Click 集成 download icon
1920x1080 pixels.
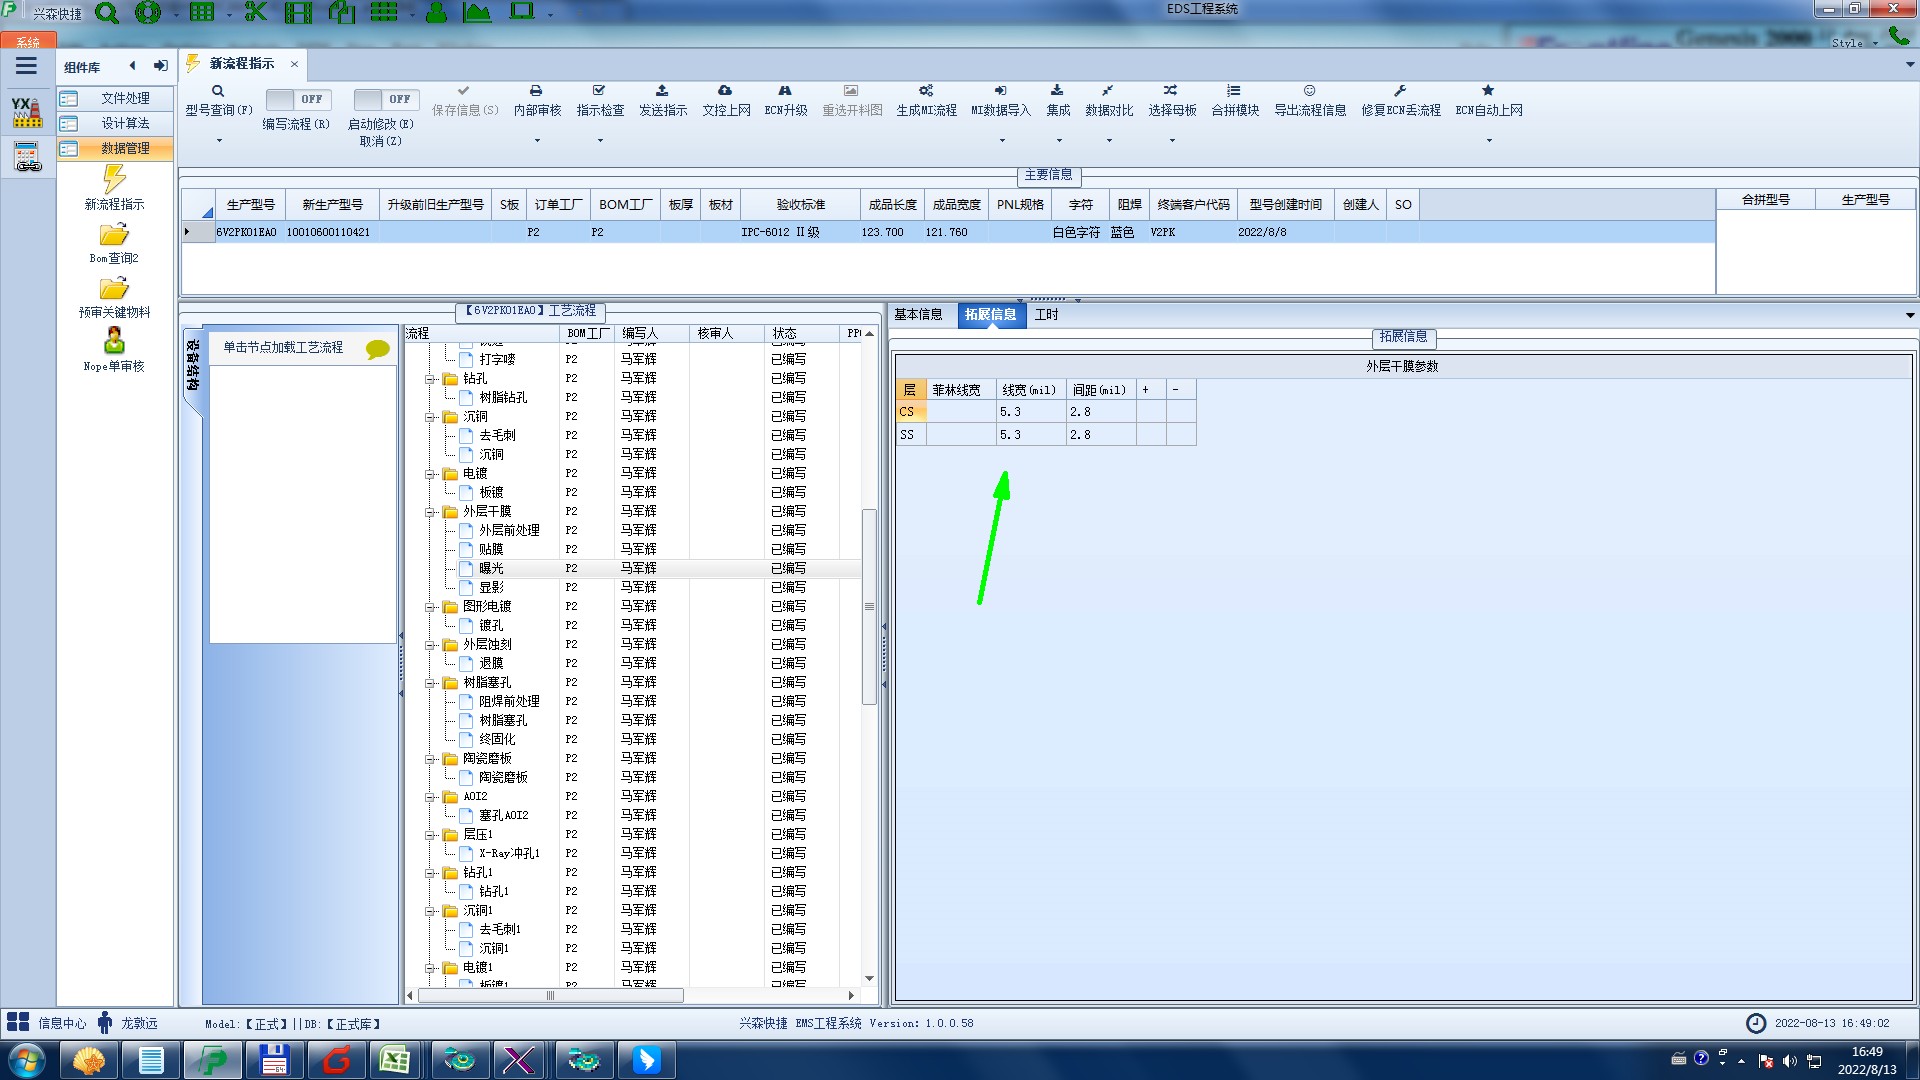click(x=1057, y=91)
